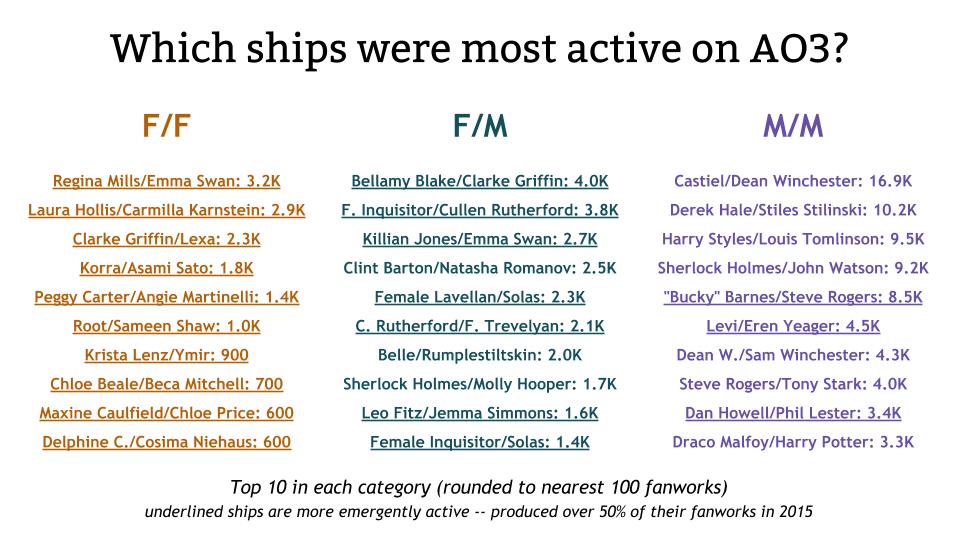Open Bellamy Blake/Clarke Griffin link
The image size is (960, 540).
click(x=480, y=181)
